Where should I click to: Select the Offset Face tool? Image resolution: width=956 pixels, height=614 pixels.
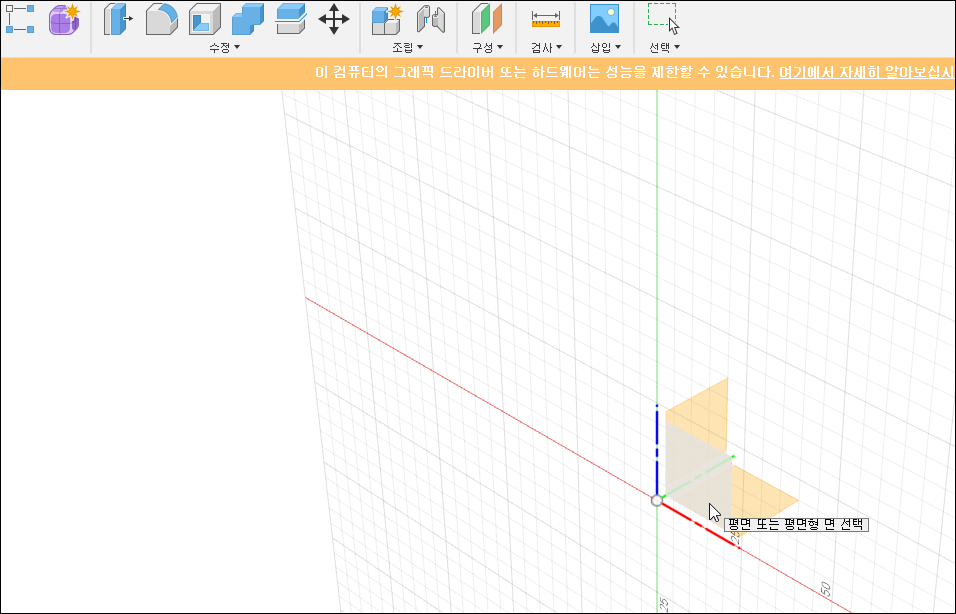pyautogui.click(x=291, y=19)
